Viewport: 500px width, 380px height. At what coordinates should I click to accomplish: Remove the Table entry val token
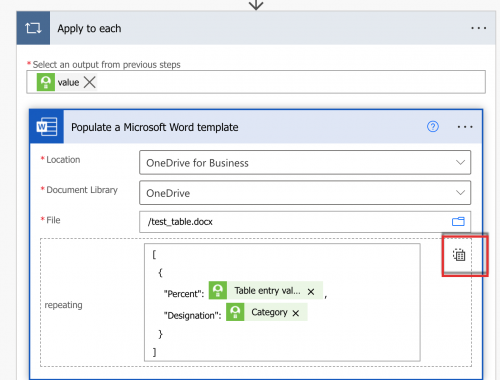tap(311, 292)
